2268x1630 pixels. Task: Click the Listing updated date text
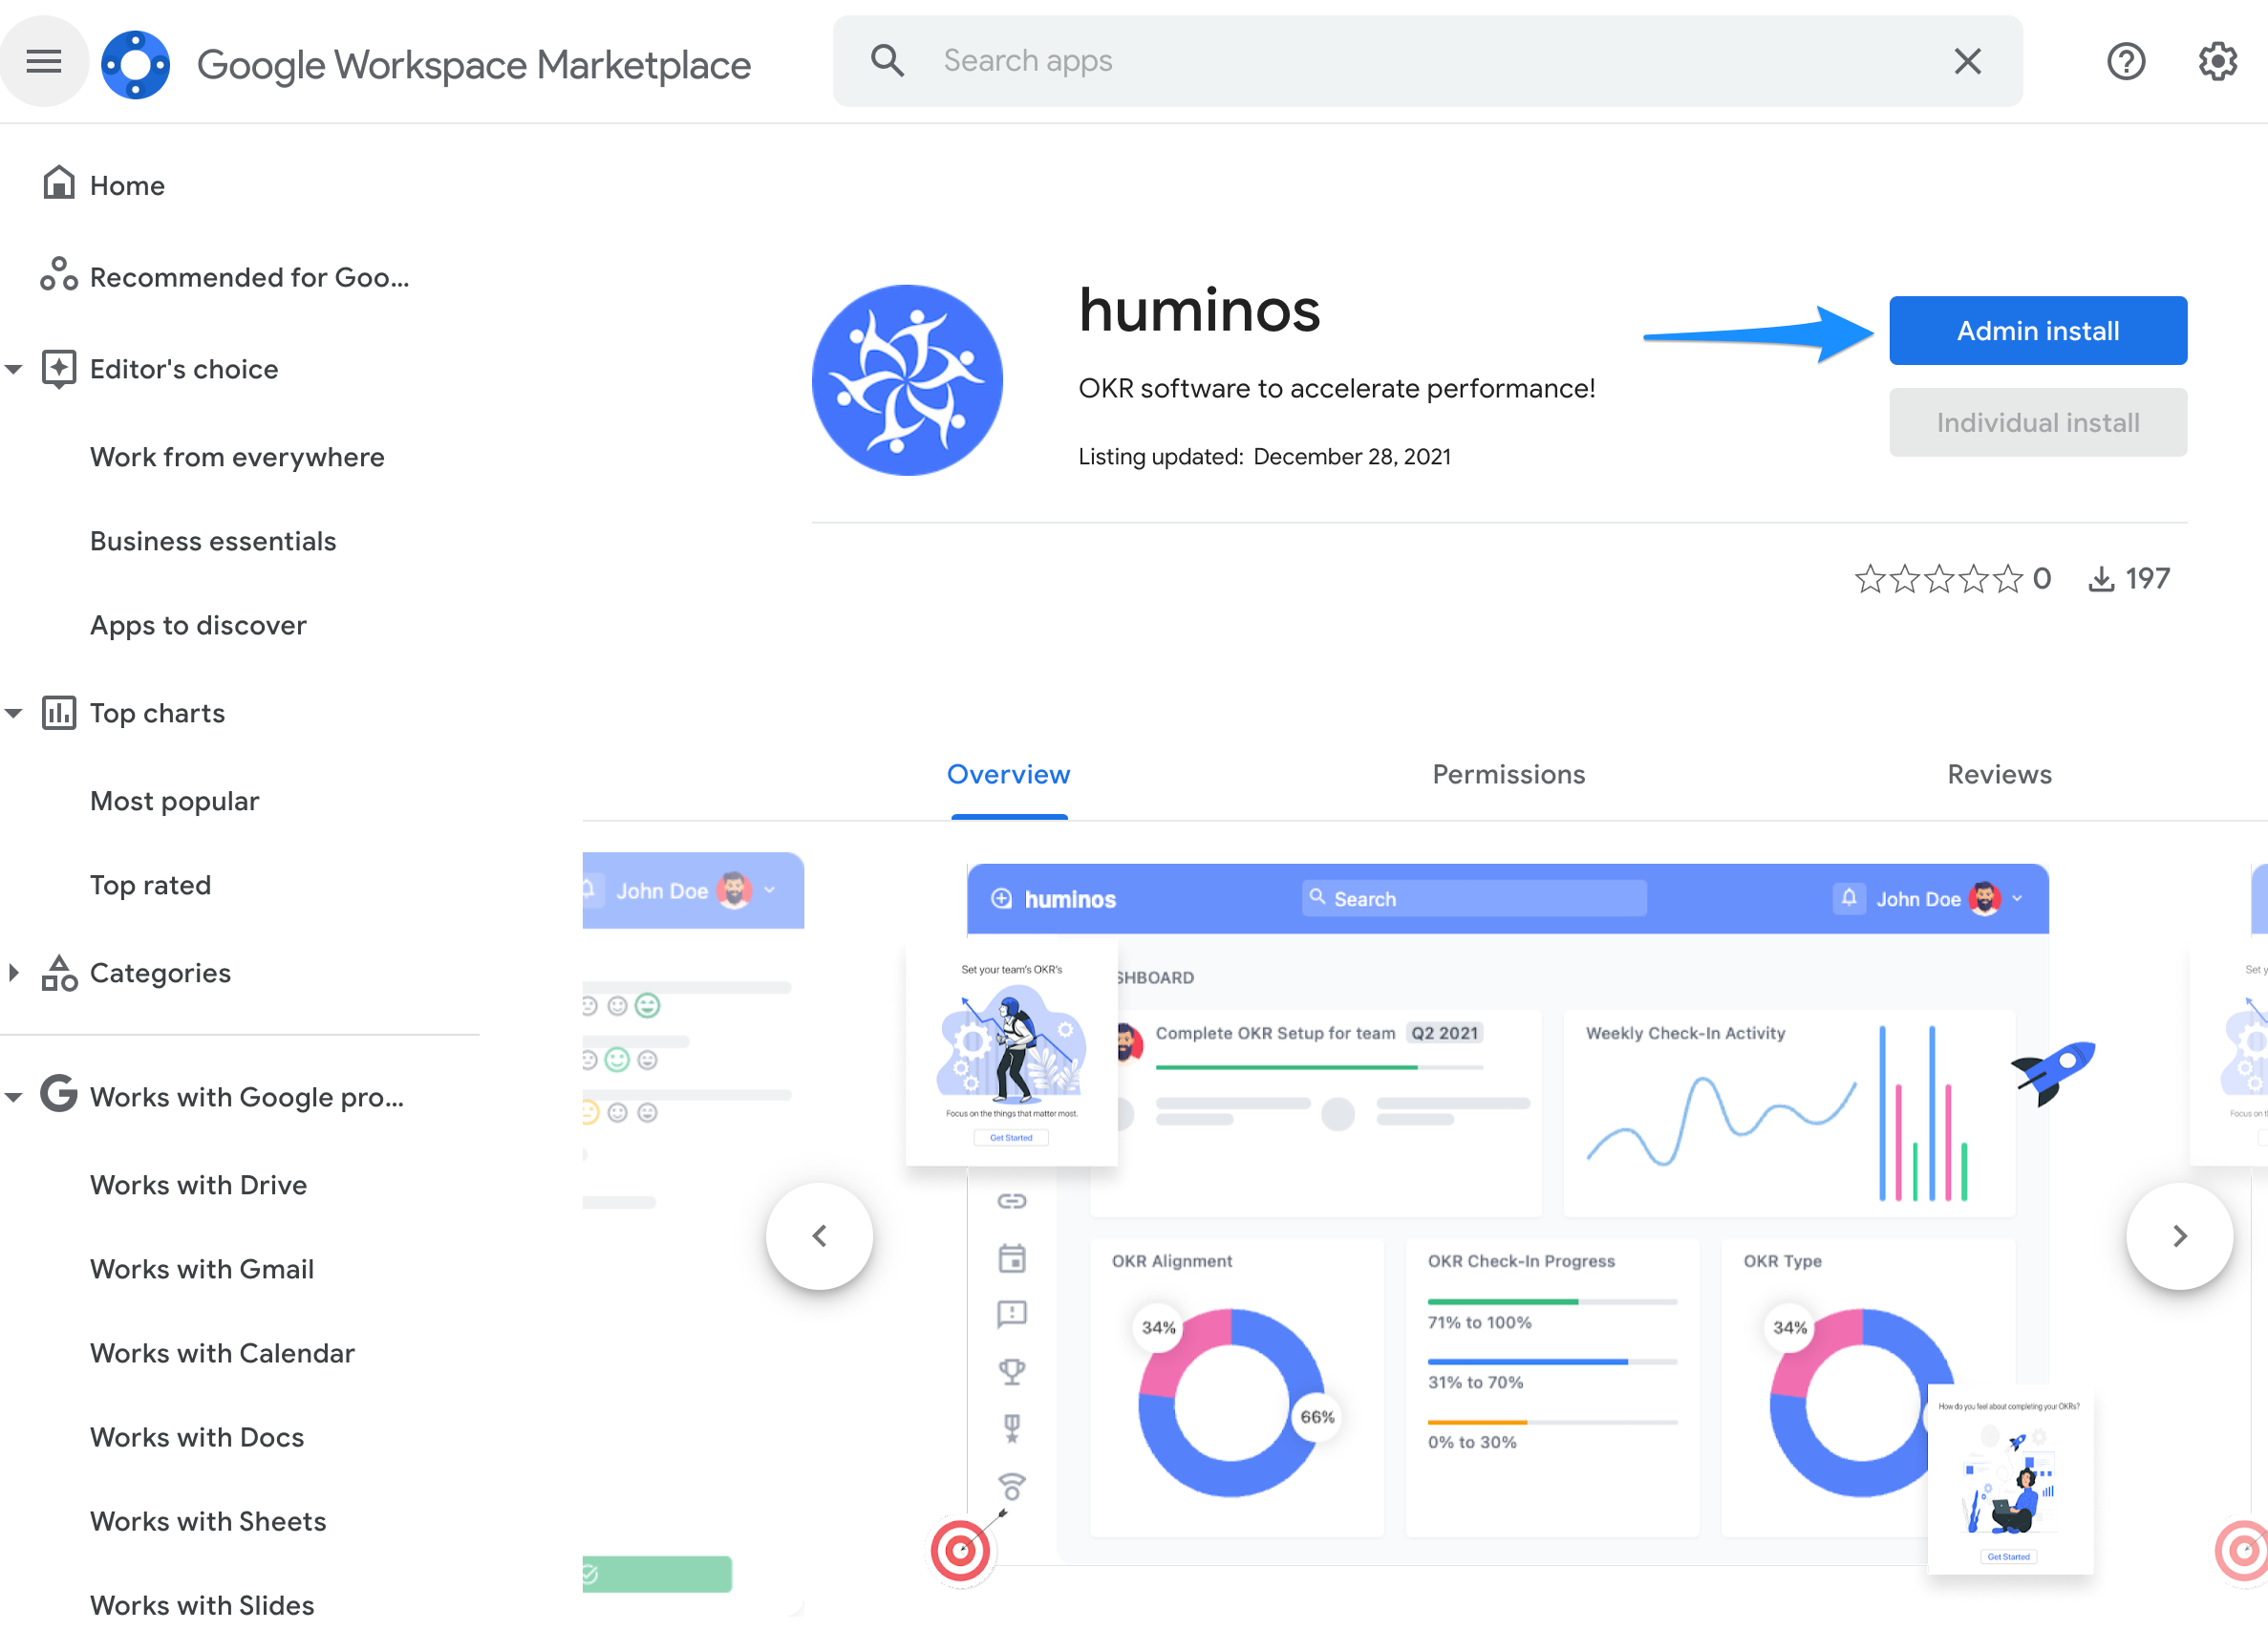tap(1264, 456)
